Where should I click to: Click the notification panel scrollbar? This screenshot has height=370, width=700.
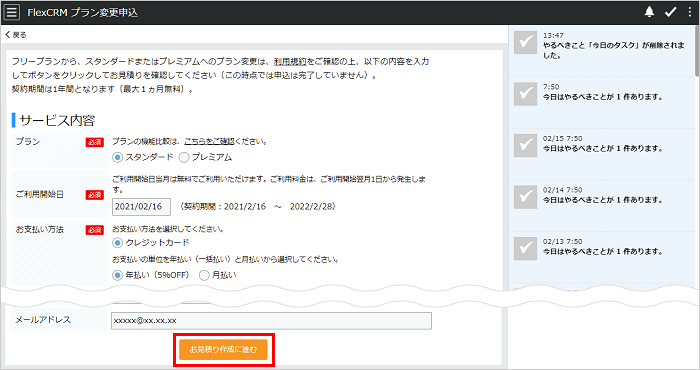click(697, 51)
